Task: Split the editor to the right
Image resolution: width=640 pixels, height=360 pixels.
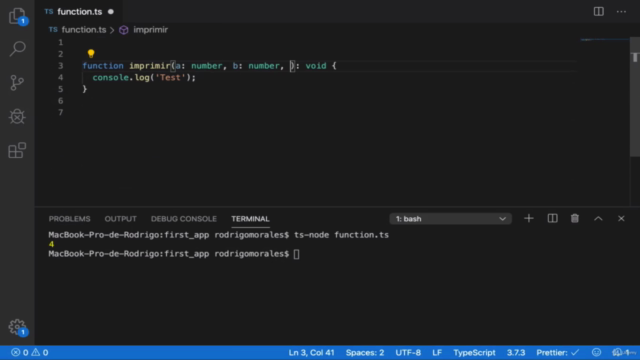Action: point(598,11)
